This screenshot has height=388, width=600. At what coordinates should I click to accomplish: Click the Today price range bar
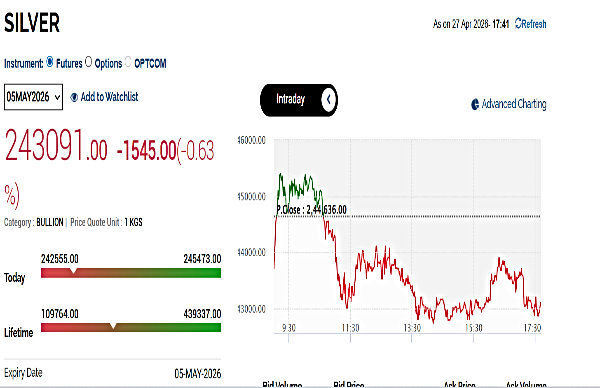pos(131,273)
